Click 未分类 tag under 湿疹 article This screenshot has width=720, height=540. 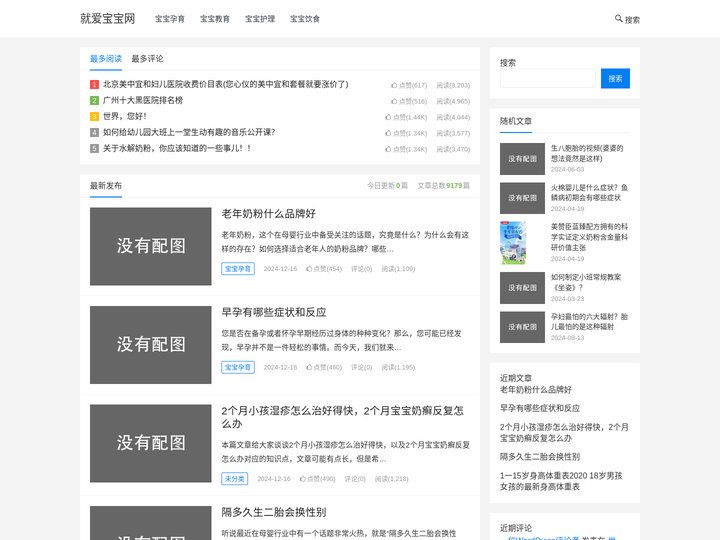(x=235, y=478)
